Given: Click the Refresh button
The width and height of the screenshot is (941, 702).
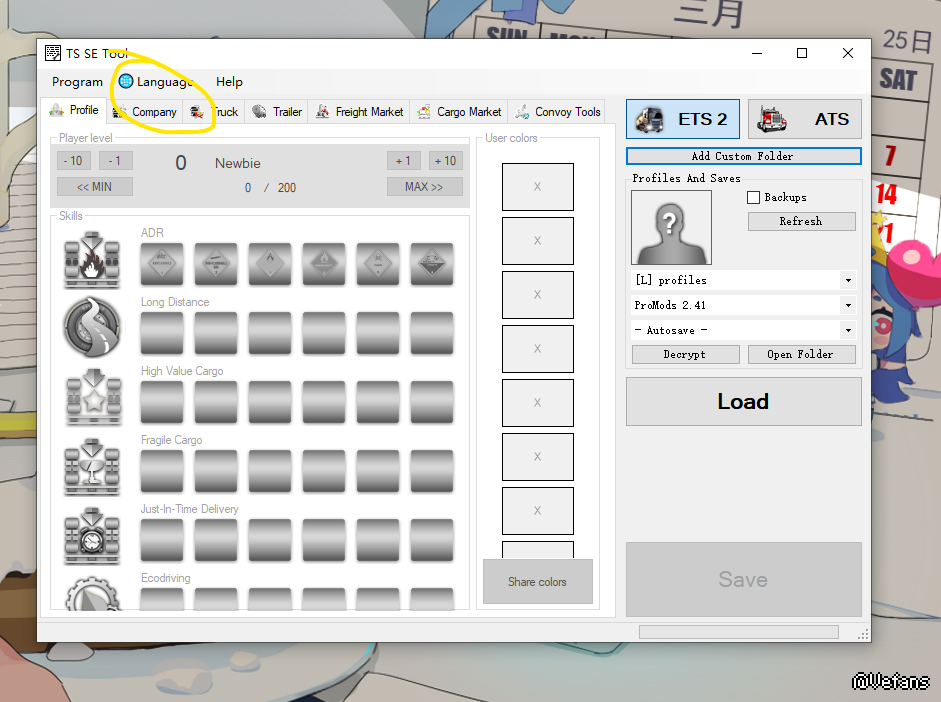Looking at the screenshot, I should (x=802, y=221).
